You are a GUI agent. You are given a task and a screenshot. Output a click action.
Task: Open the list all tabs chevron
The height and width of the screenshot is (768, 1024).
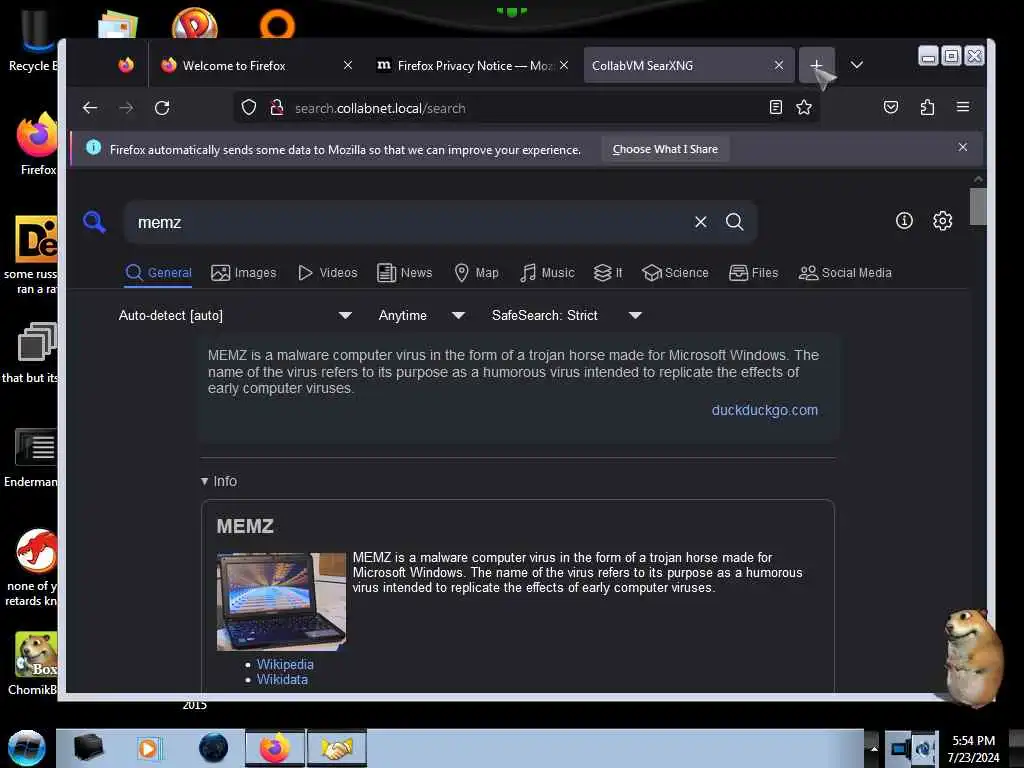(x=857, y=65)
